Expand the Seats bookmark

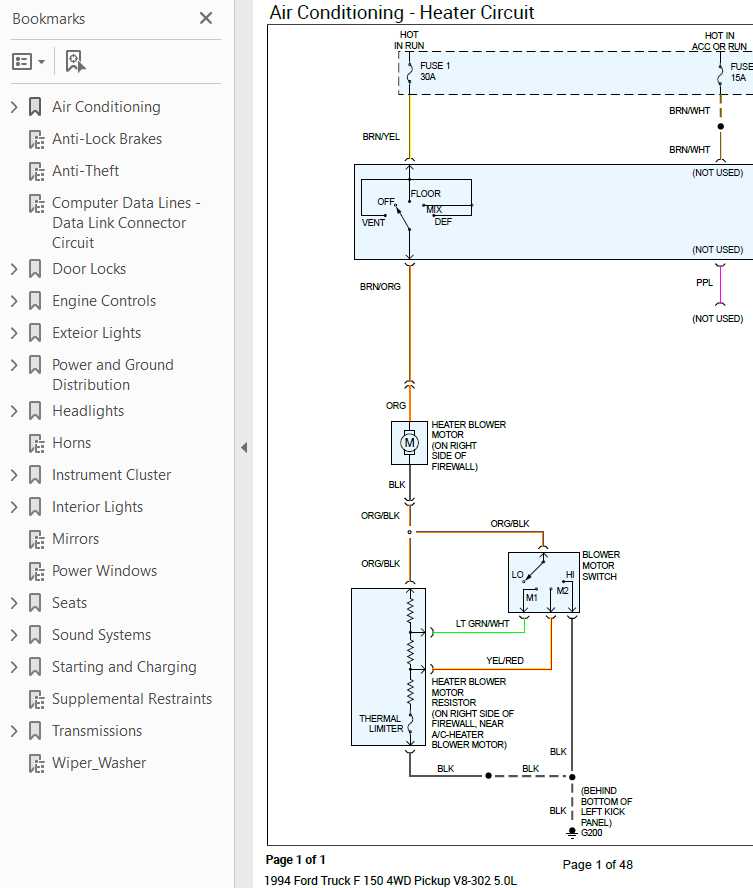tap(14, 603)
